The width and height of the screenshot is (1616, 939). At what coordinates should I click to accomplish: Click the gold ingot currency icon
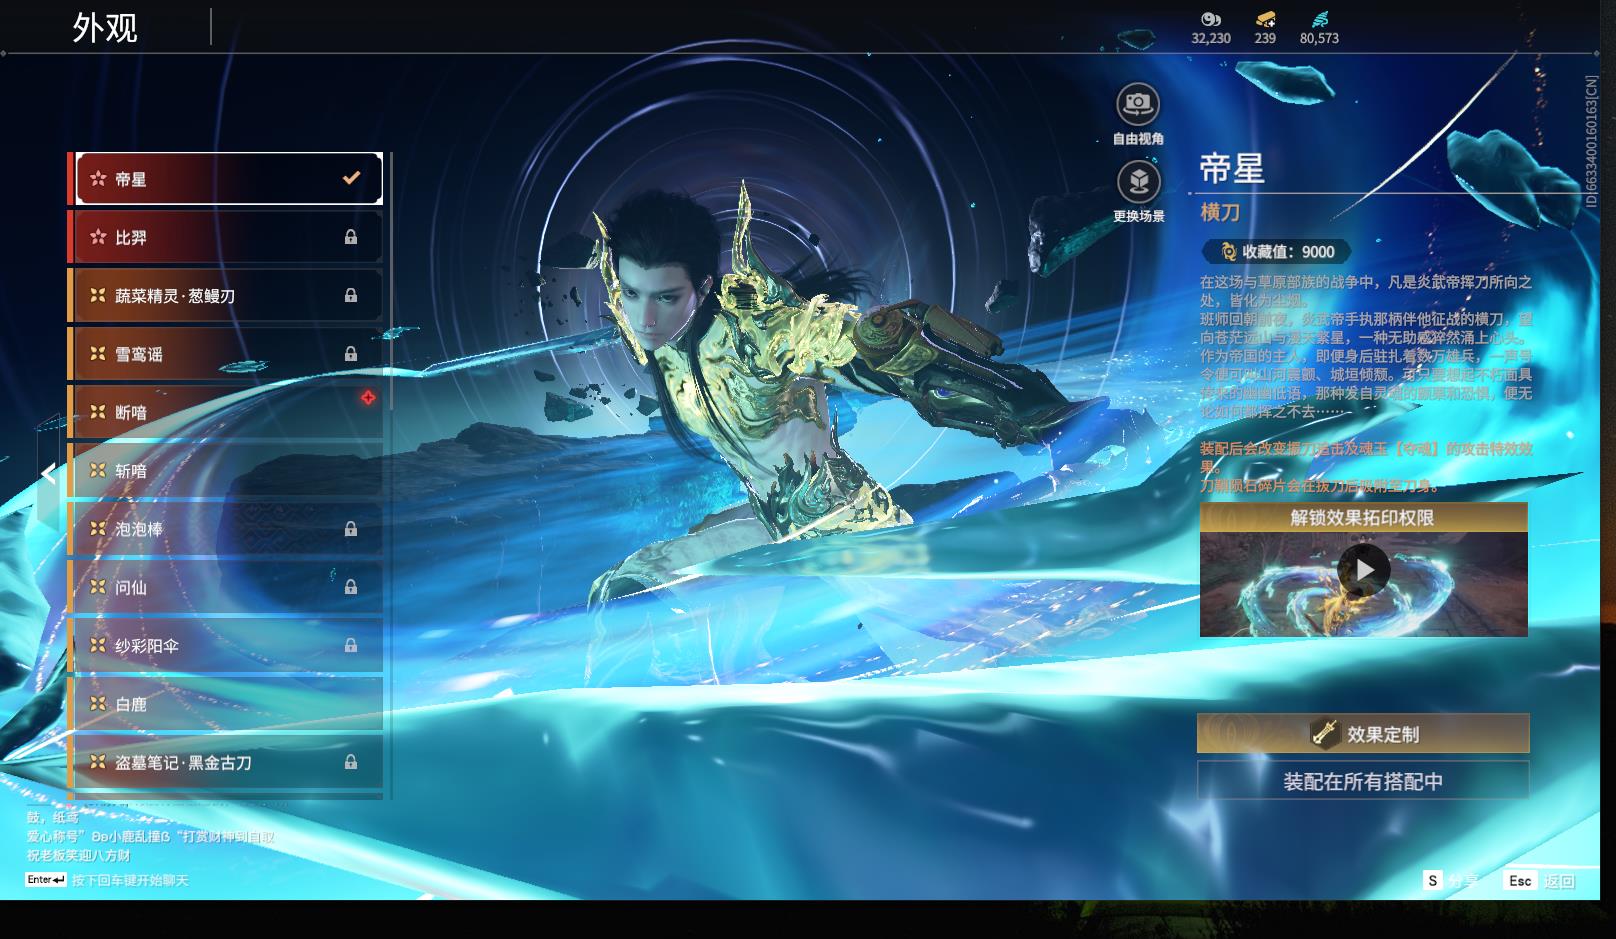tap(1265, 19)
